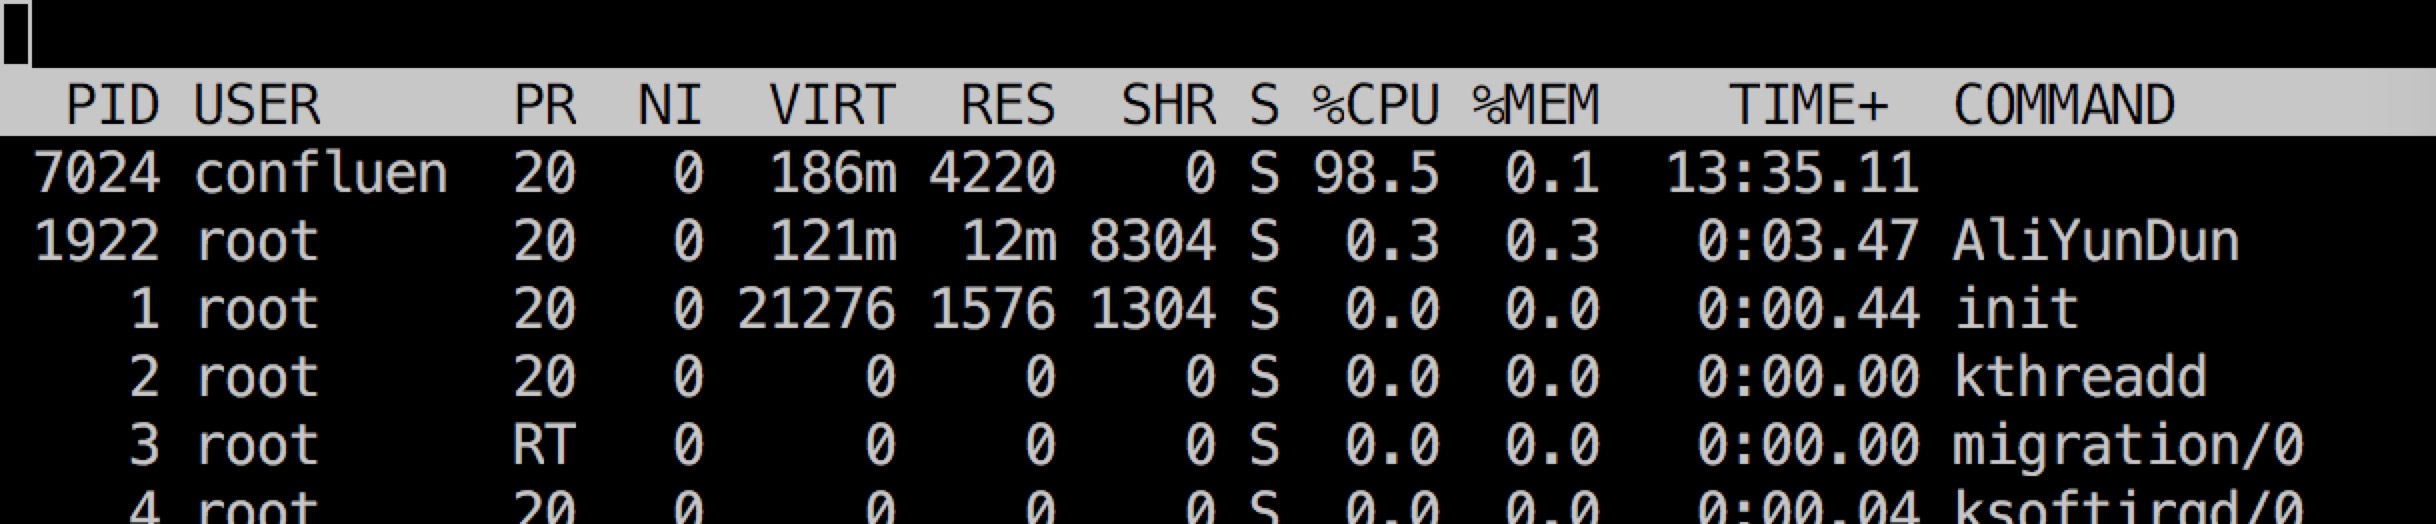Screen dimensions: 2436x524
Task: Click the RT priority value
Action: 545,445
